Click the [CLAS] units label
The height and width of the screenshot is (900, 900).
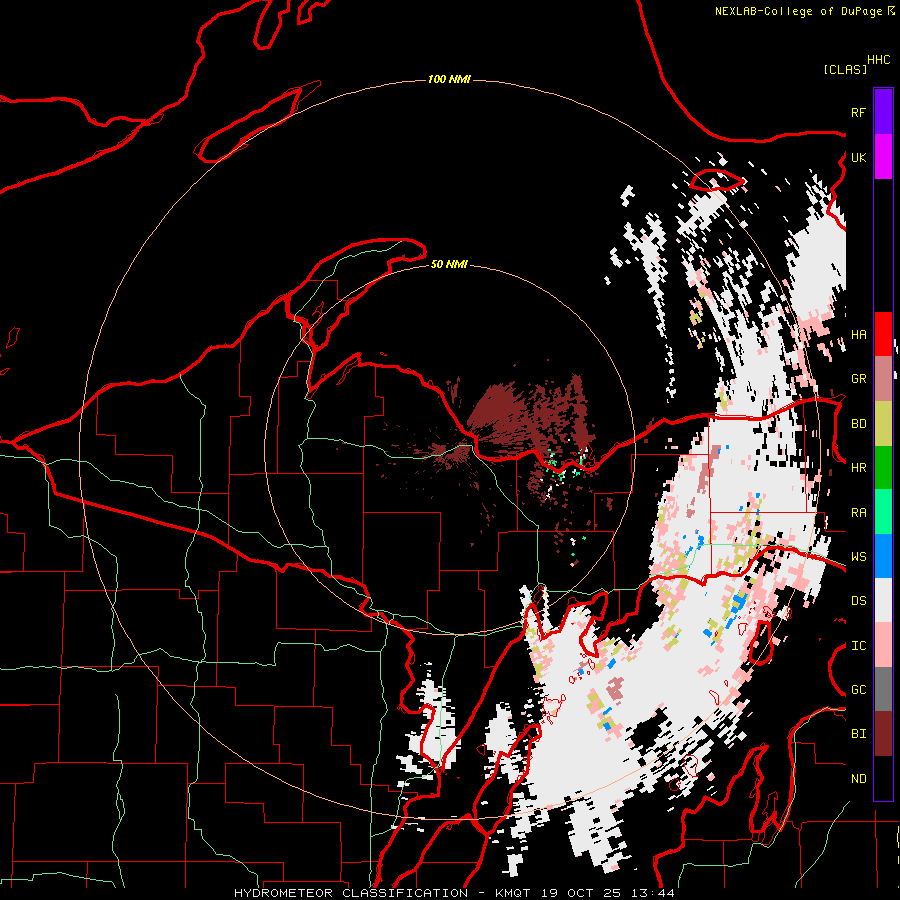[845, 70]
